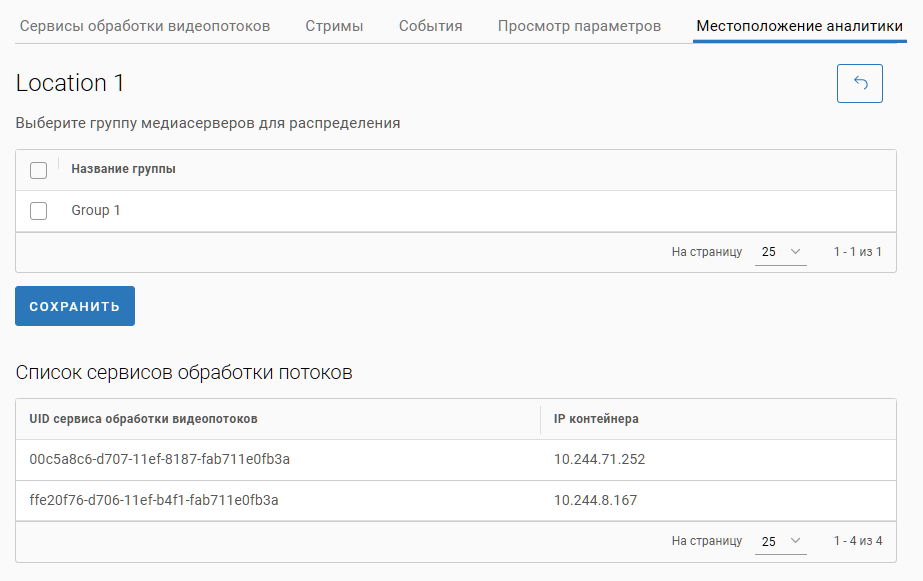Open the Просмотр параметров tab
The image size is (923, 581).
579,26
